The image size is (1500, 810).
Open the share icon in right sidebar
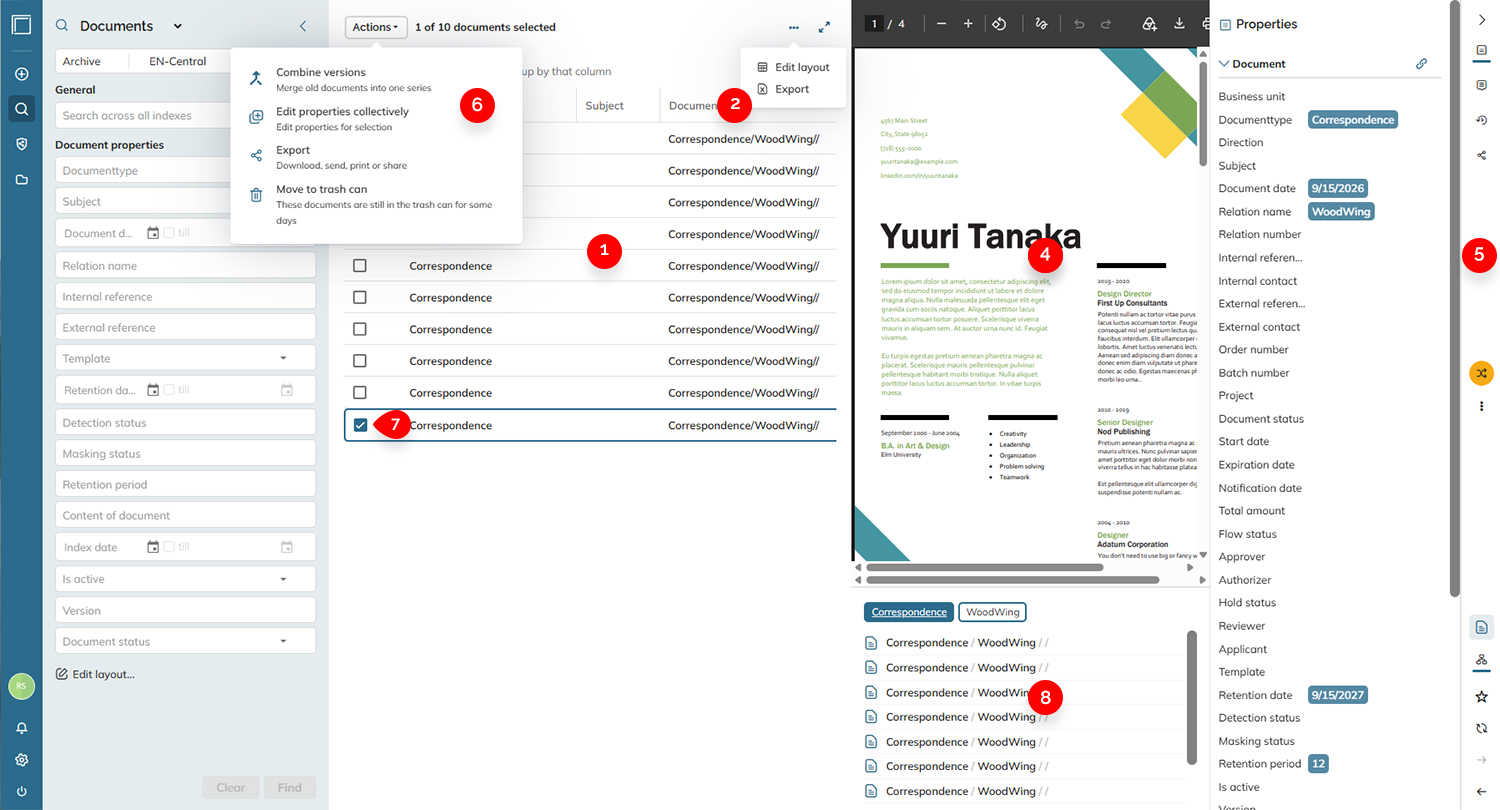(x=1482, y=155)
